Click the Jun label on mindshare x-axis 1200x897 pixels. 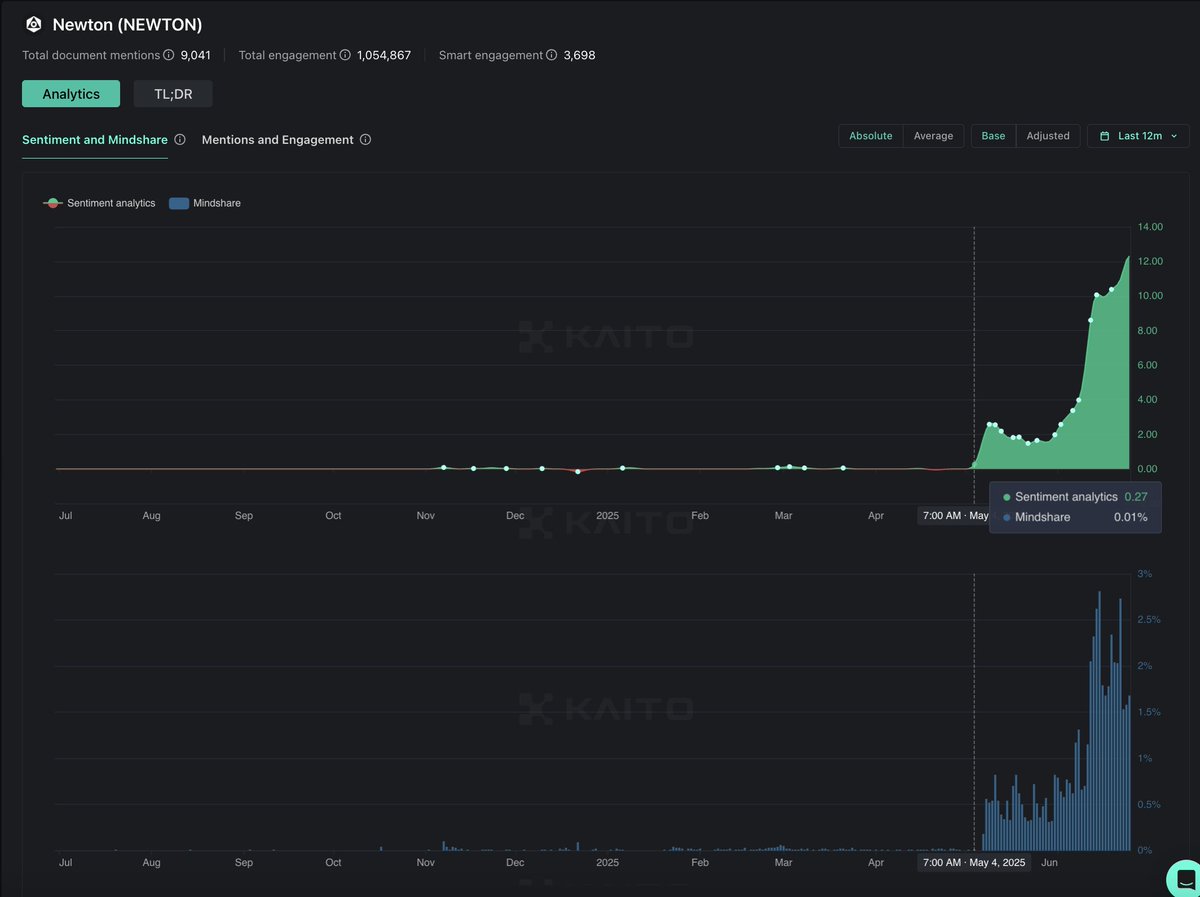[1049, 862]
